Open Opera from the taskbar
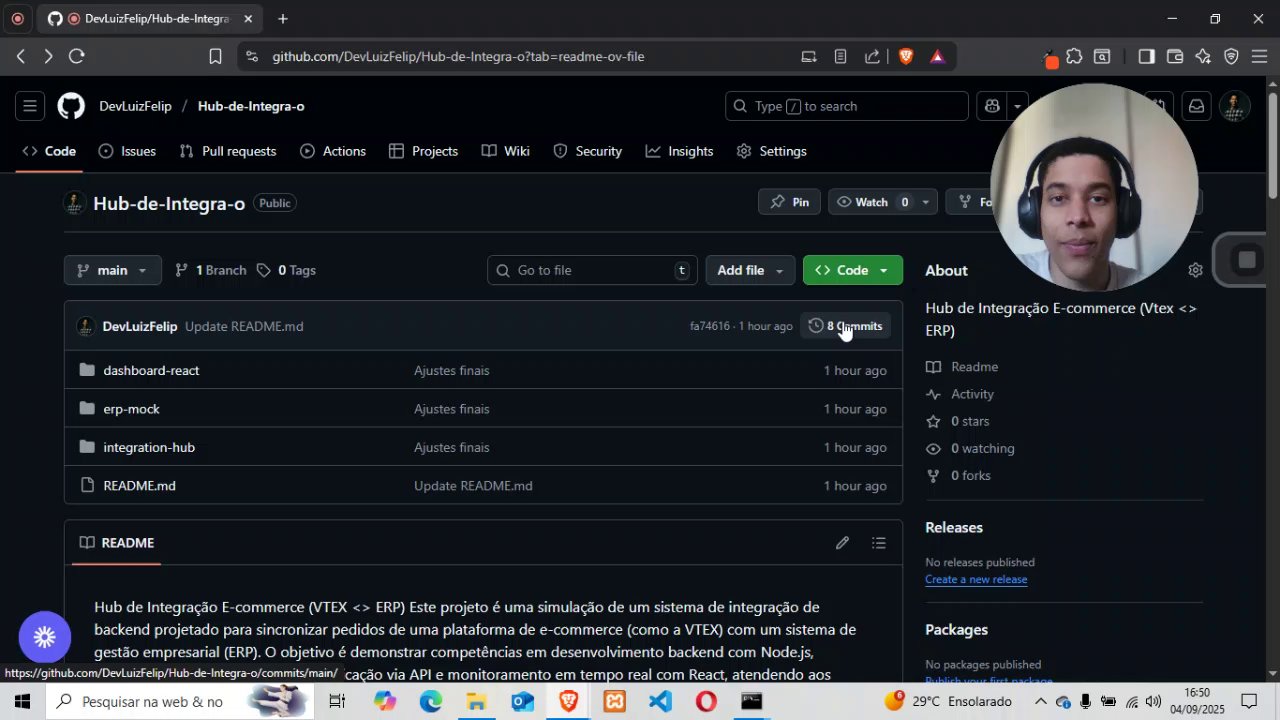Viewport: 1280px width, 720px height. [x=706, y=702]
